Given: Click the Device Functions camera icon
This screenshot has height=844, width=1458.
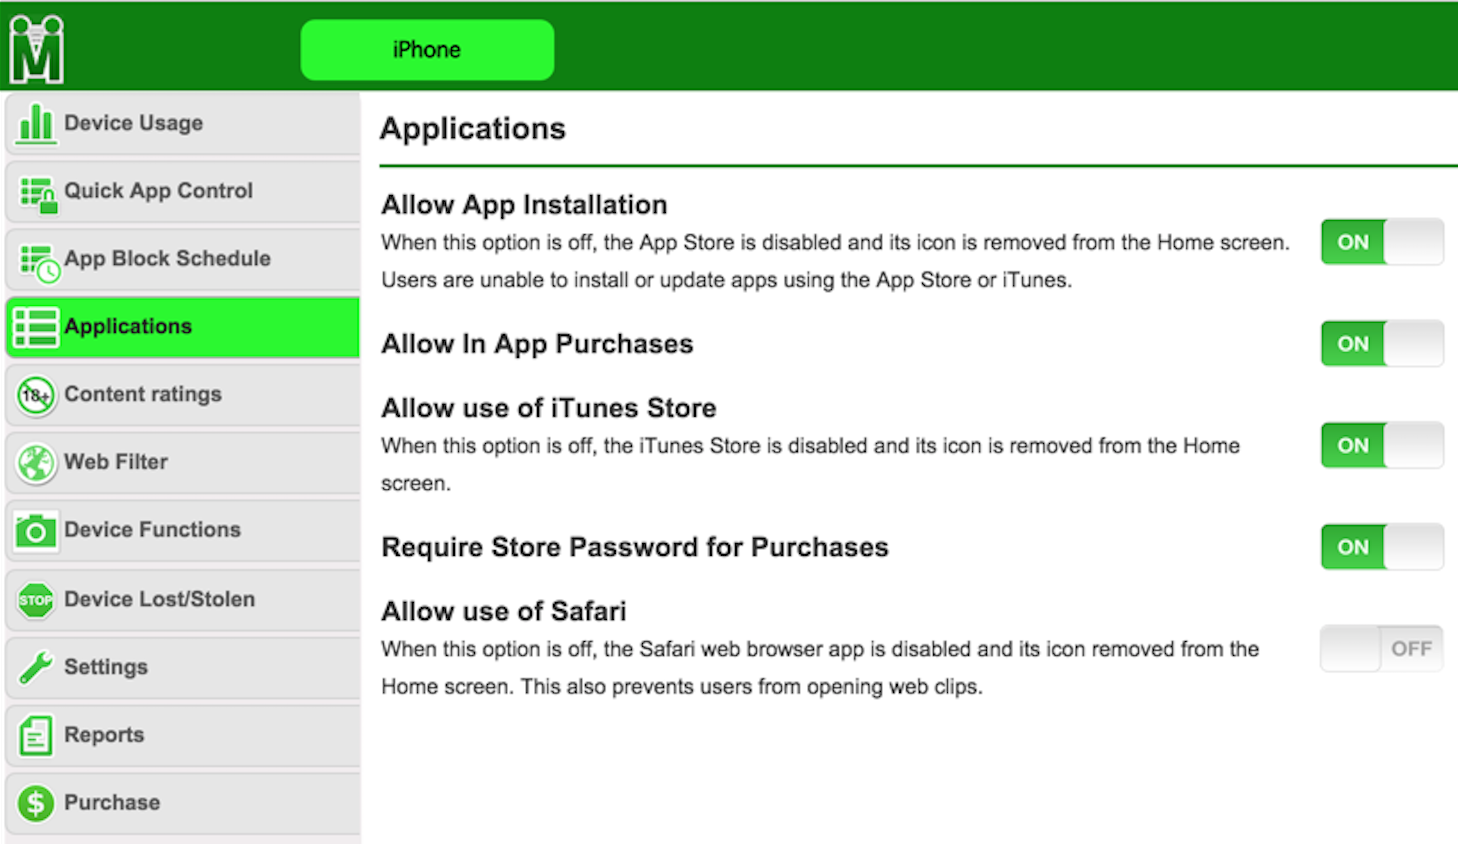Looking at the screenshot, I should click(36, 531).
